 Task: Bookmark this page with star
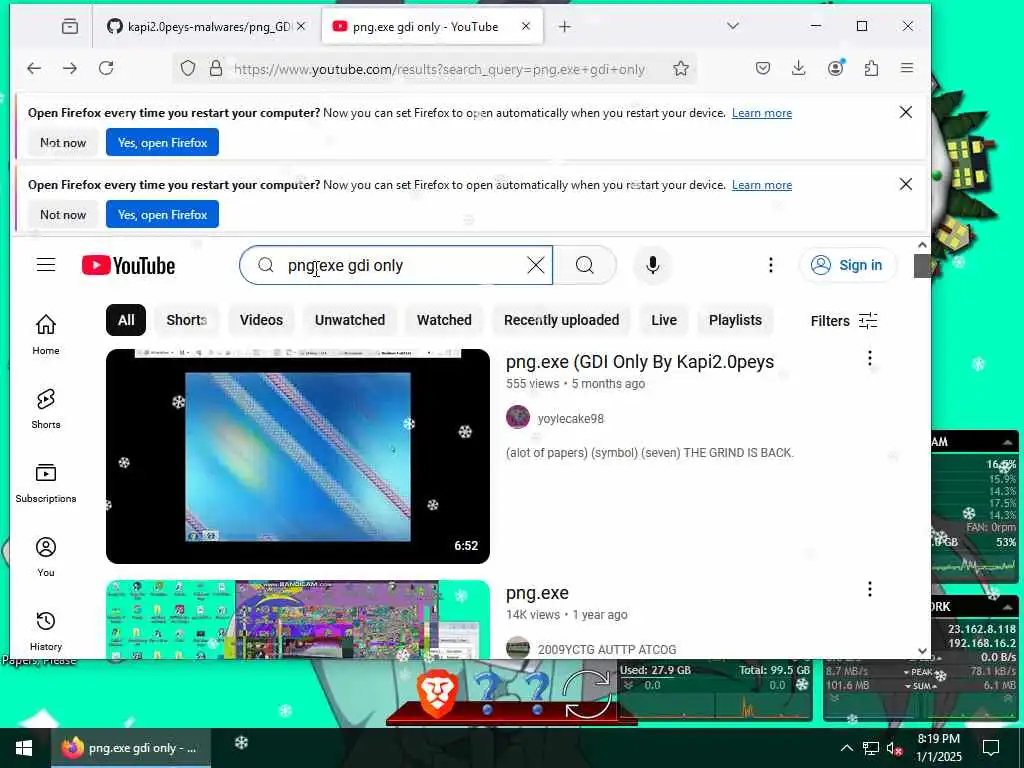(x=680, y=69)
